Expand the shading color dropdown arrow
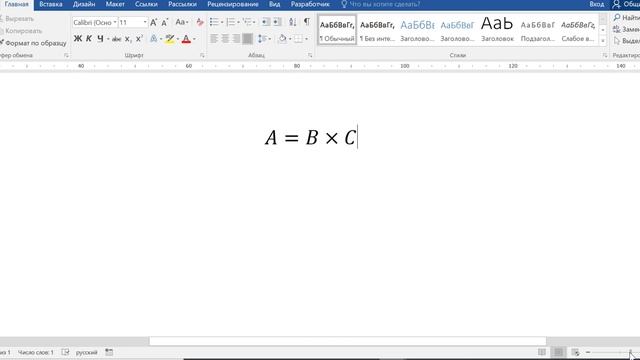640x360 pixels. point(290,39)
